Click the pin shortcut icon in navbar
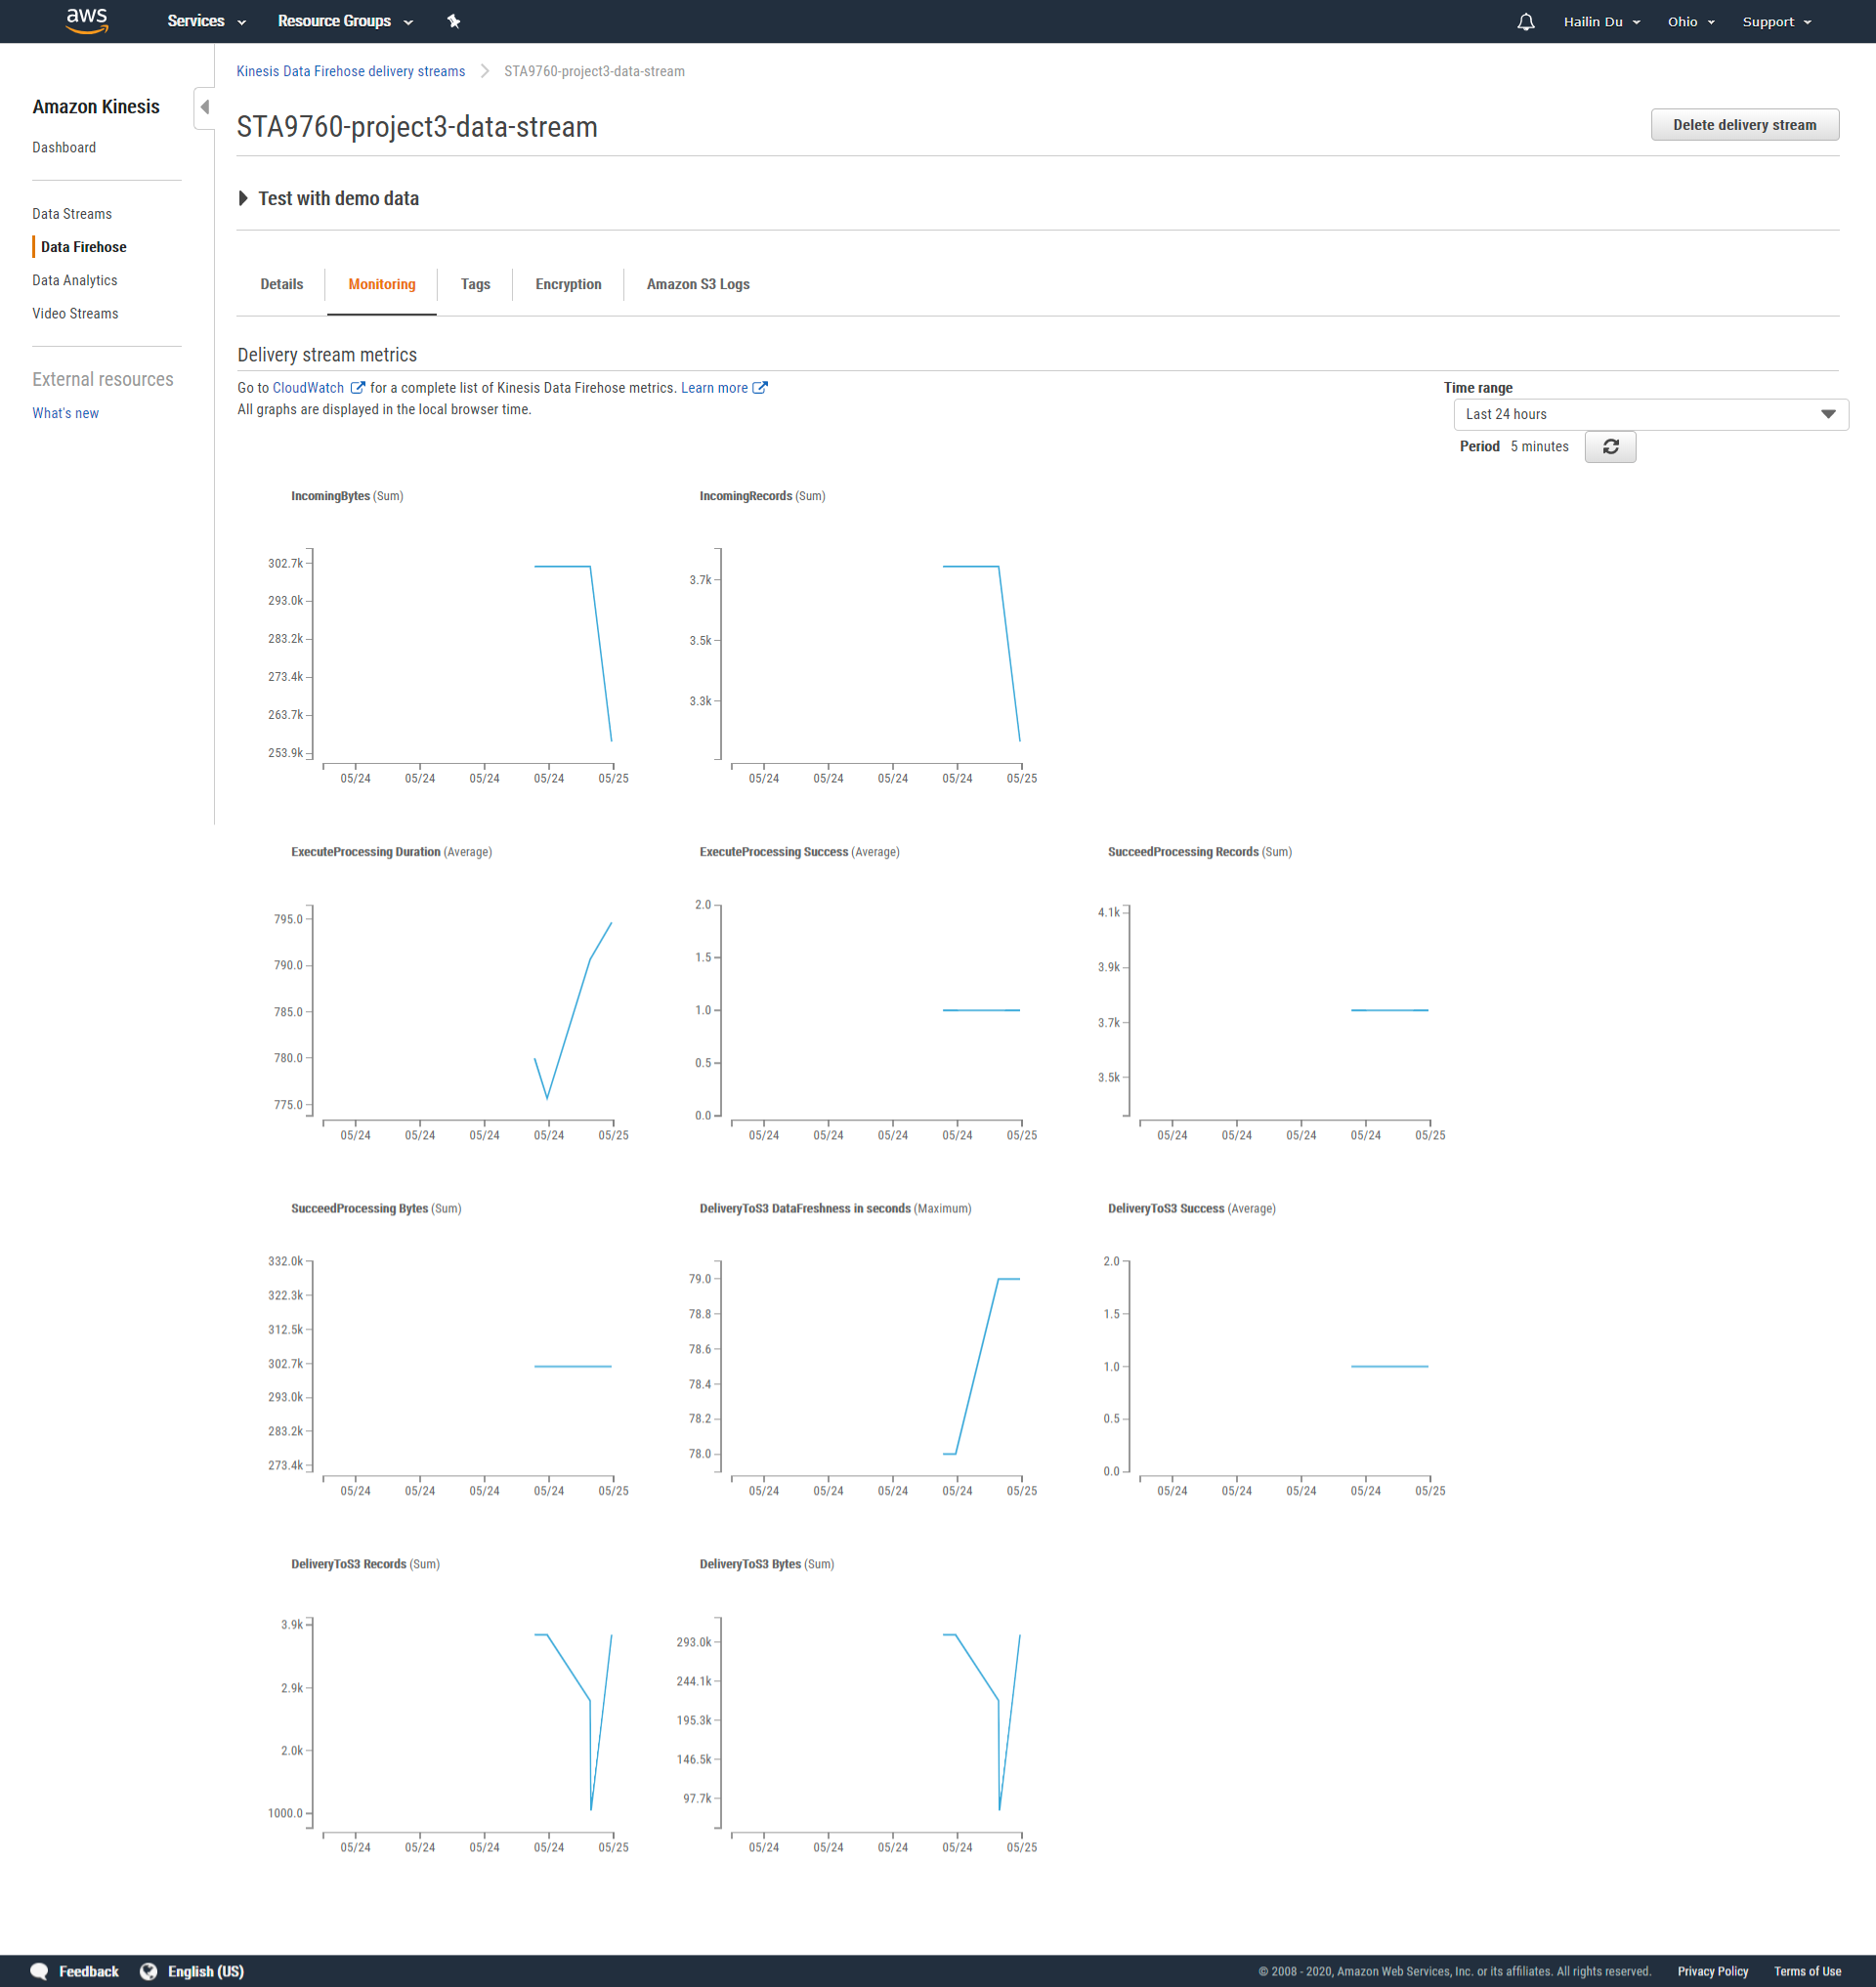Screen dimensions: 1876x1987 [x=454, y=21]
